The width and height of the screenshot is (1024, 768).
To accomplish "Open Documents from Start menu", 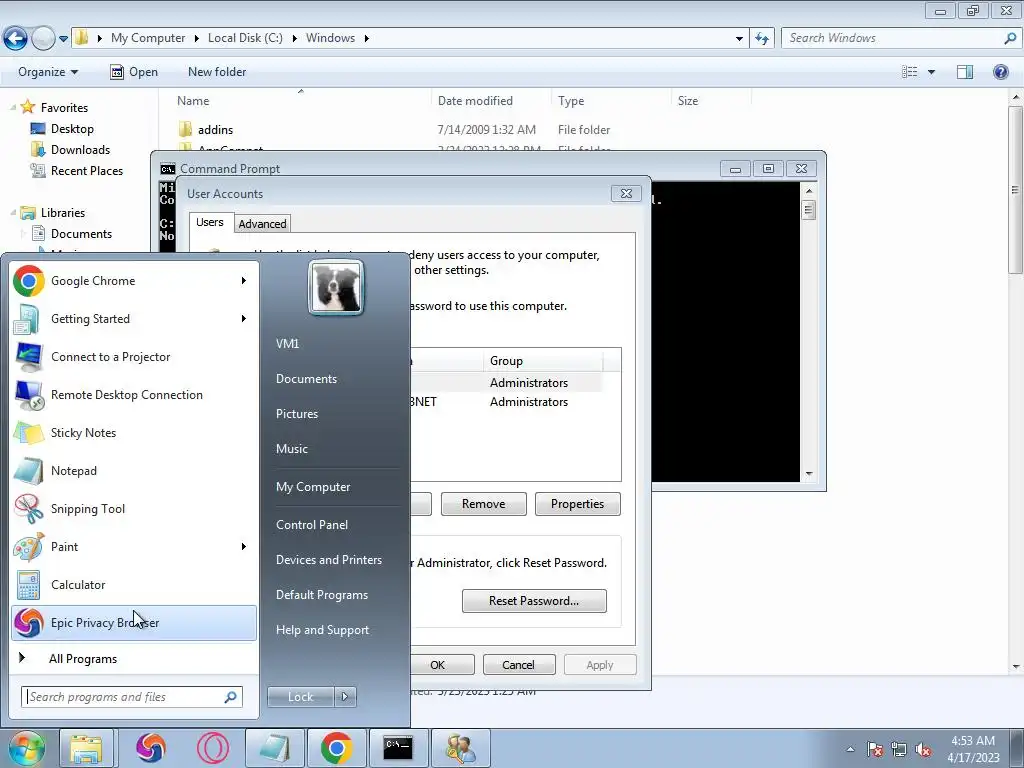I will 306,379.
